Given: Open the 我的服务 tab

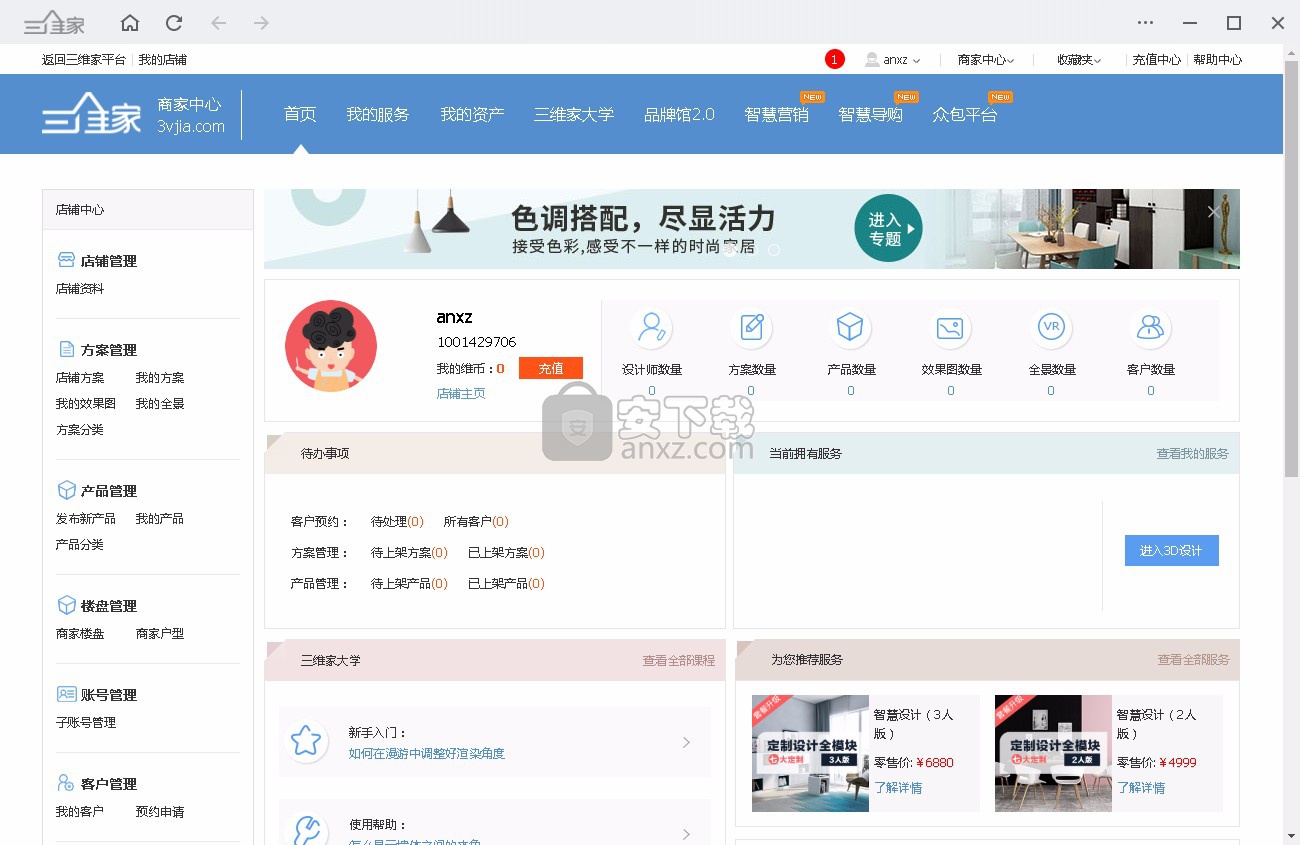Looking at the screenshot, I should coord(378,114).
